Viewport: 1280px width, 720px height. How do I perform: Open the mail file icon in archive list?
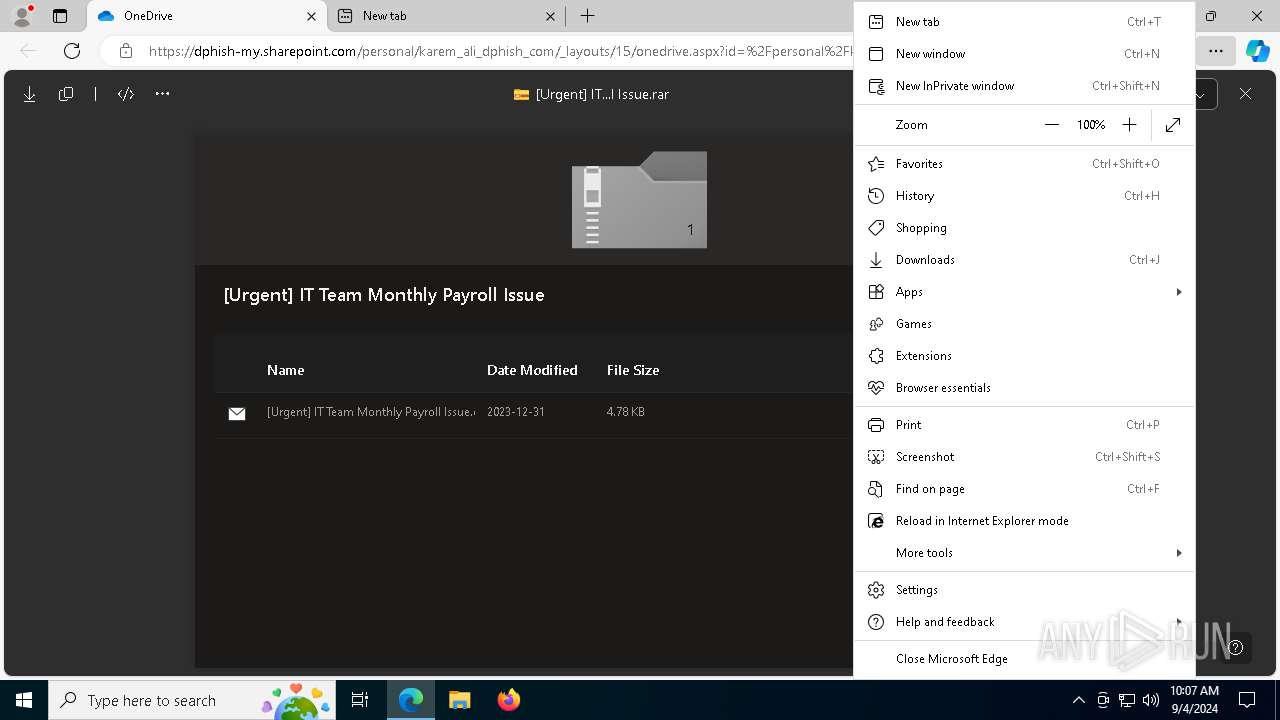click(x=237, y=413)
